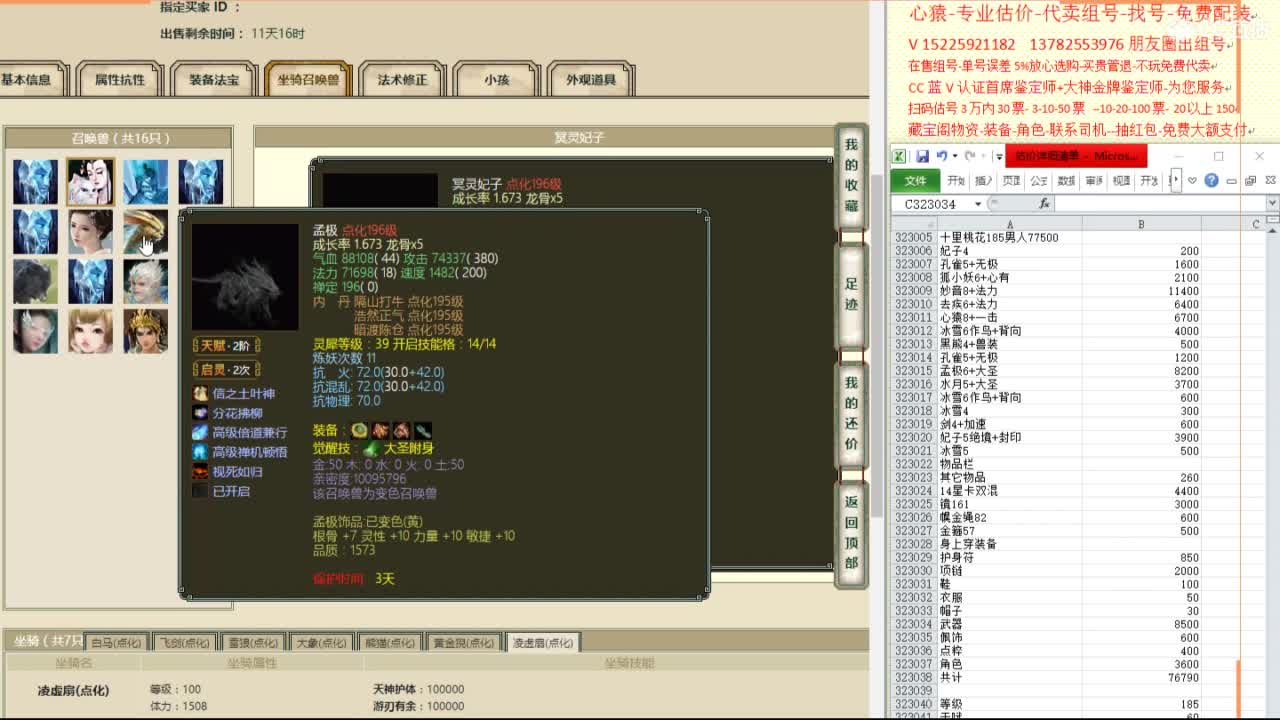The height and width of the screenshot is (720, 1280).
Task: Select the second summoned beast thumbnail
Action: pos(91,182)
